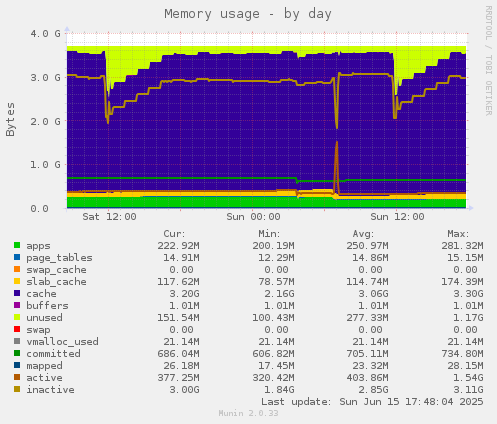The width and height of the screenshot is (497, 424).
Task: Click the olive inactive legend swatch
Action: (x=17, y=389)
